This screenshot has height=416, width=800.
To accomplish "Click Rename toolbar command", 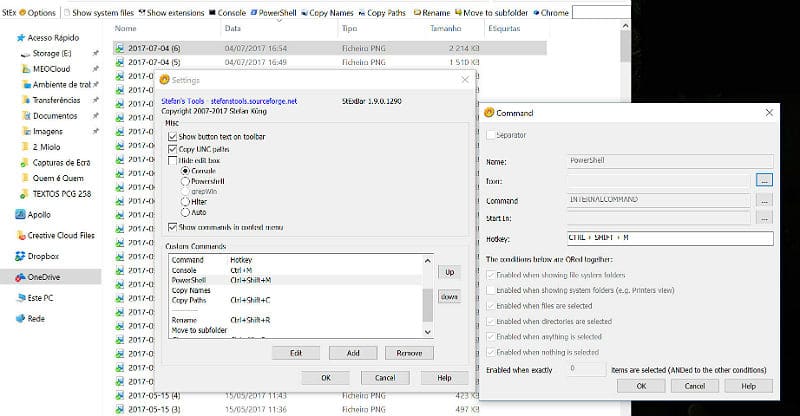I will coord(432,13).
